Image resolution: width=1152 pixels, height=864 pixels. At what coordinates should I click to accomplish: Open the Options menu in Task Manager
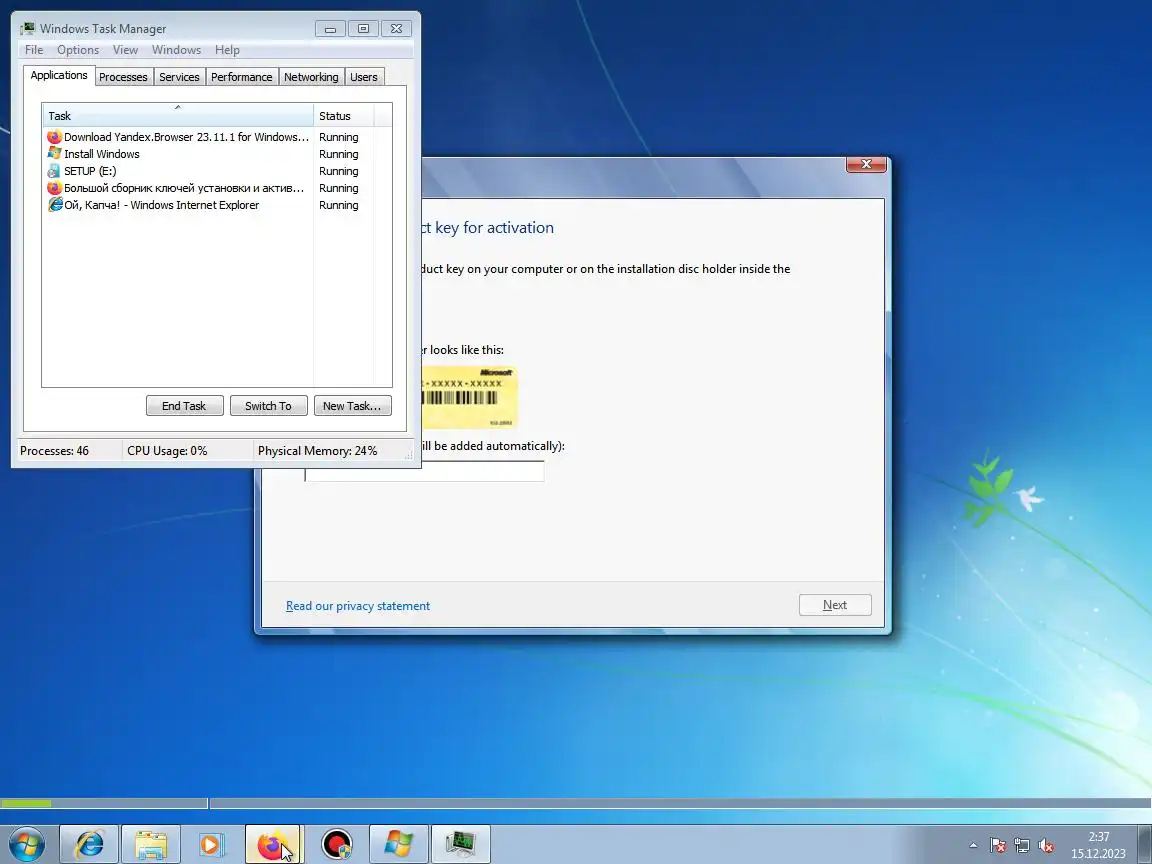[x=78, y=50]
